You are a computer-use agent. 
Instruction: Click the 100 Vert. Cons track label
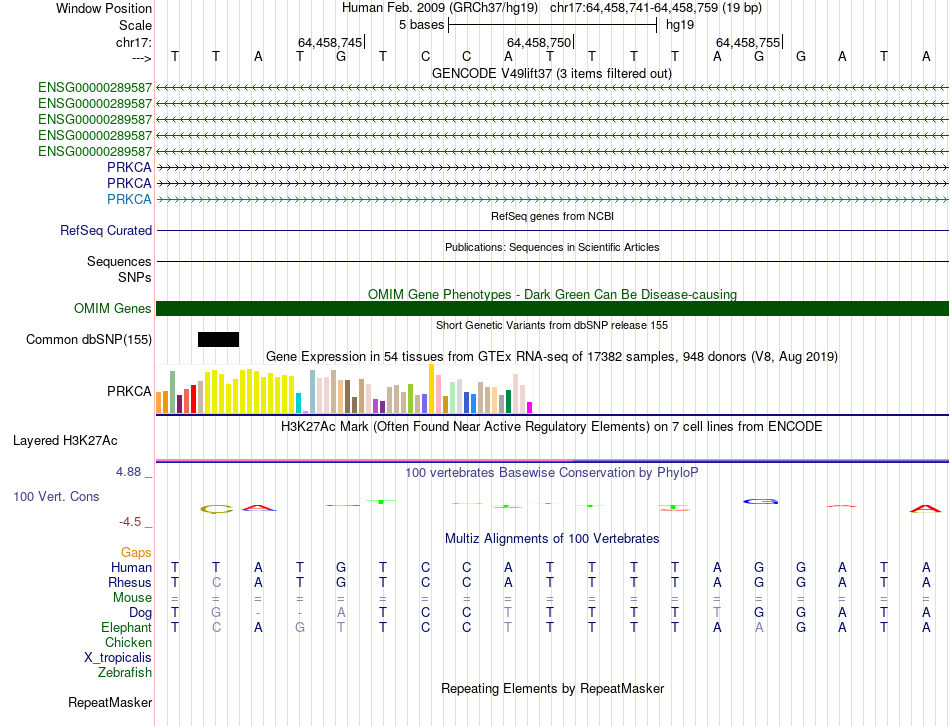[x=56, y=496]
